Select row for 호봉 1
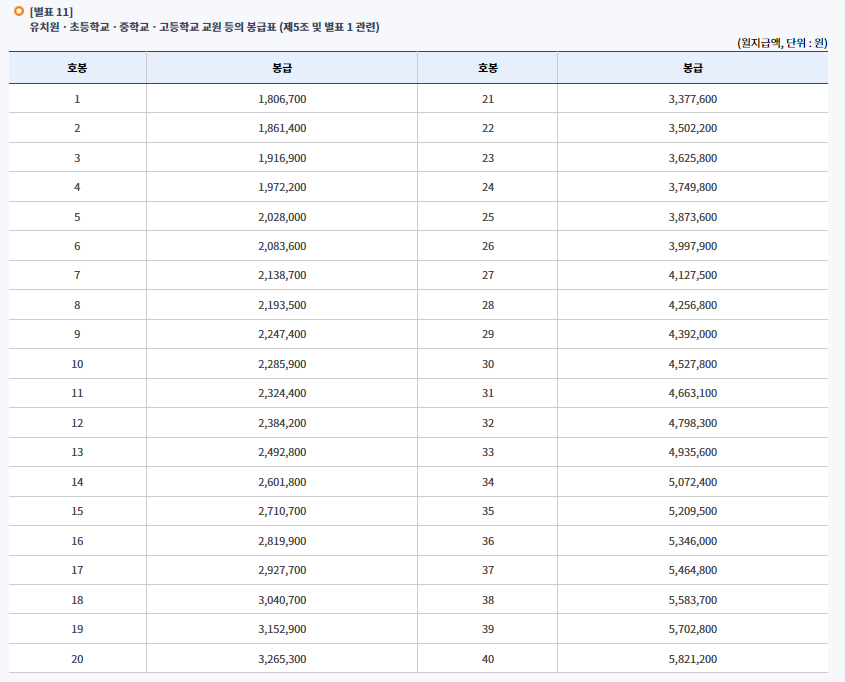The width and height of the screenshot is (845, 682). 76,98
